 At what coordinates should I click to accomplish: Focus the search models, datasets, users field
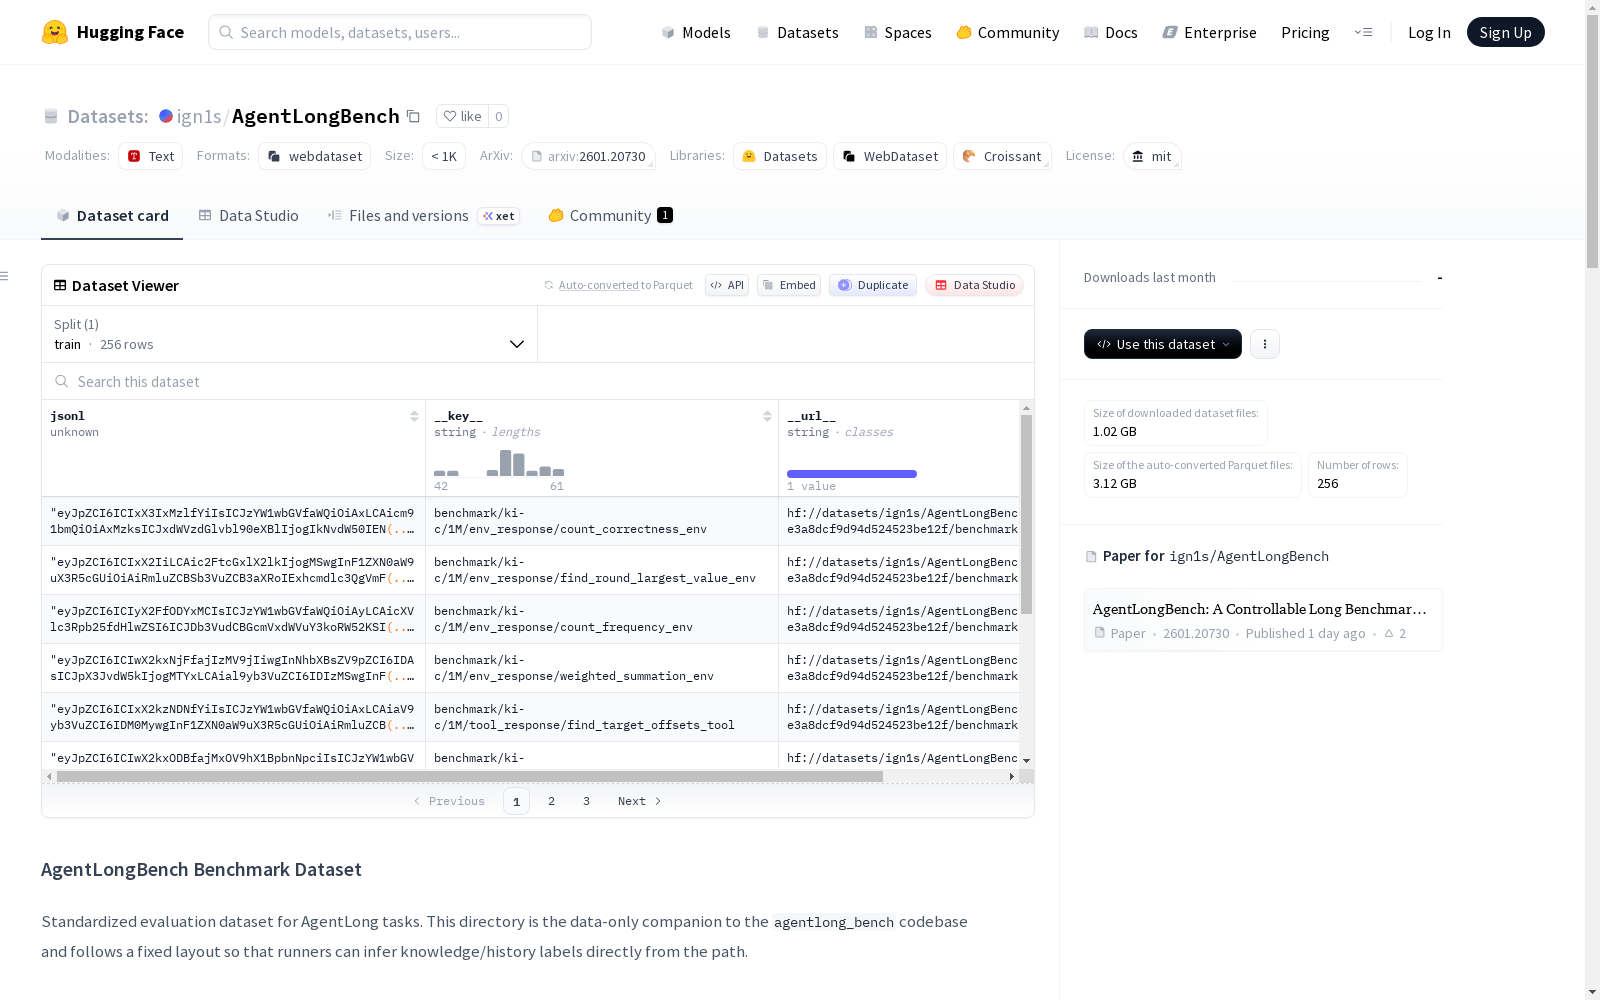point(400,32)
